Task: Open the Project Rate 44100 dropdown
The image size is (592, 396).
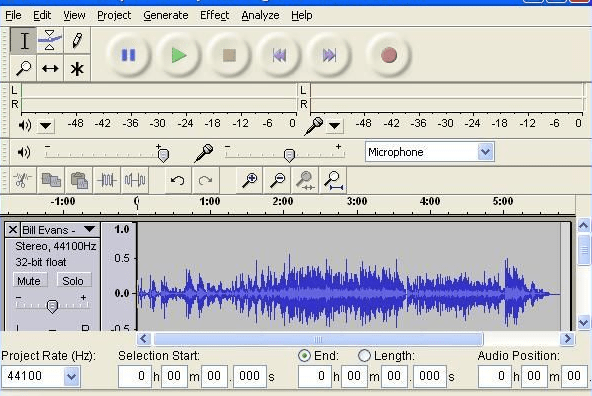Action: 71,376
